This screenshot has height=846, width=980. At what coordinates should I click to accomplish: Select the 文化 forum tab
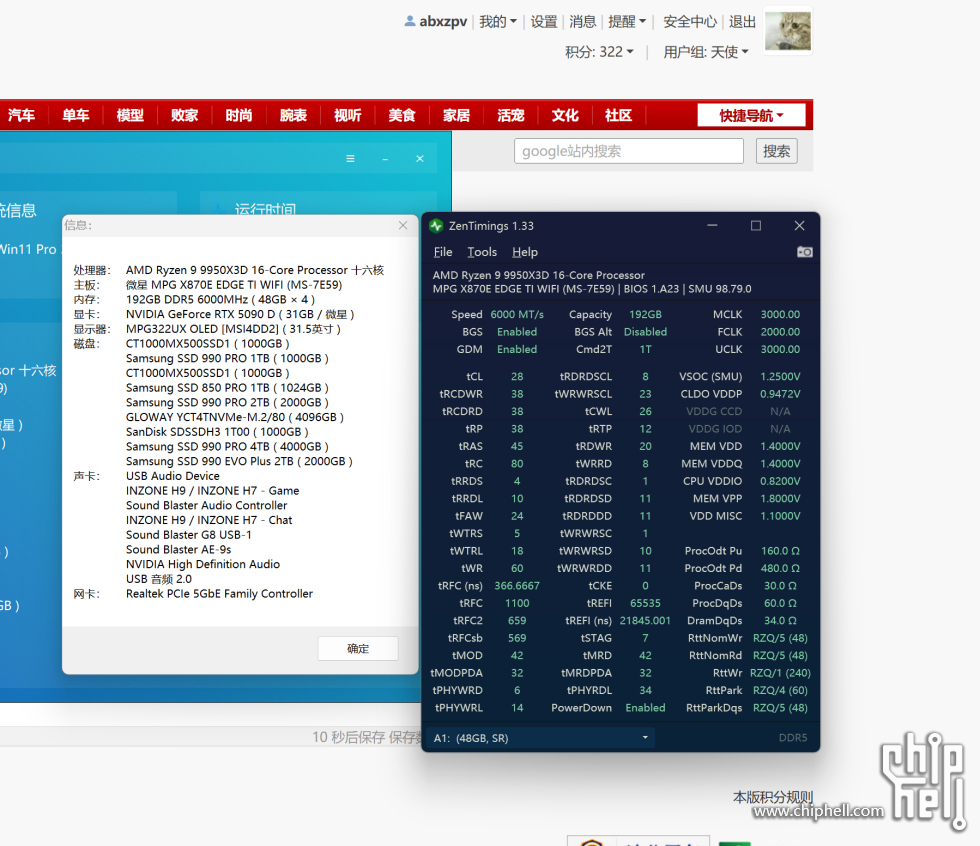point(565,115)
